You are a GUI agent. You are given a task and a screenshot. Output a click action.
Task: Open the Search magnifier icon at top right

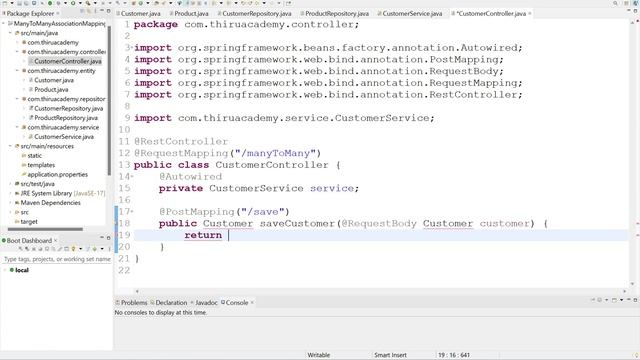(x=615, y=3)
